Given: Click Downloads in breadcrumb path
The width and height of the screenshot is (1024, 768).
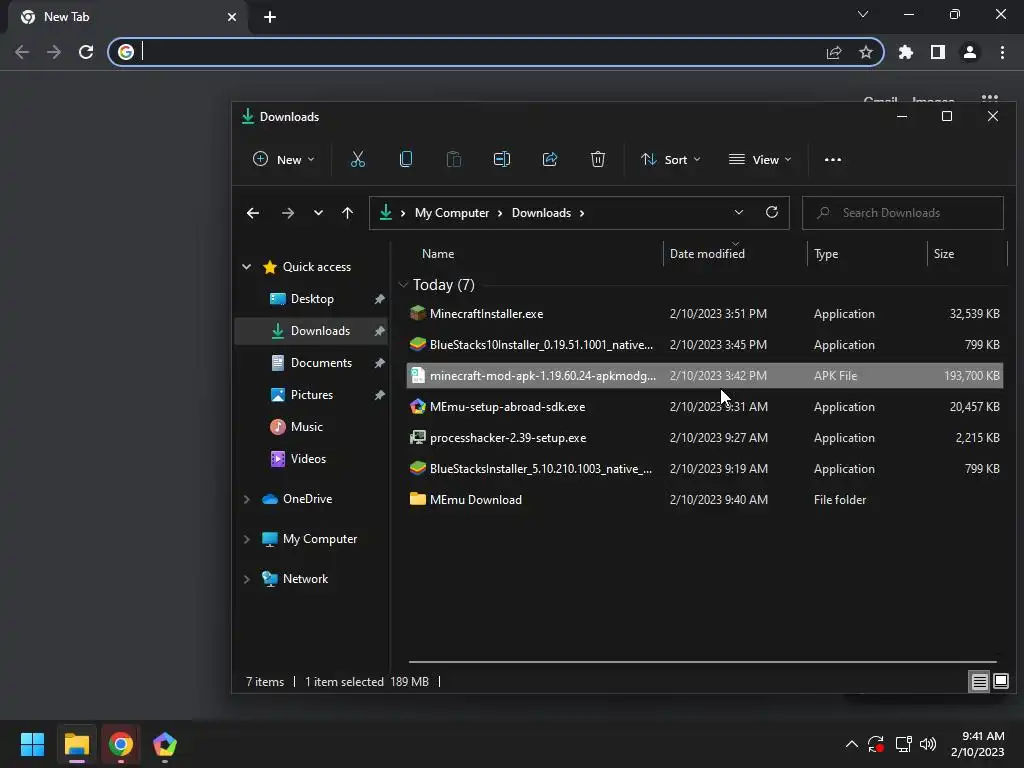Looking at the screenshot, I should tap(541, 213).
